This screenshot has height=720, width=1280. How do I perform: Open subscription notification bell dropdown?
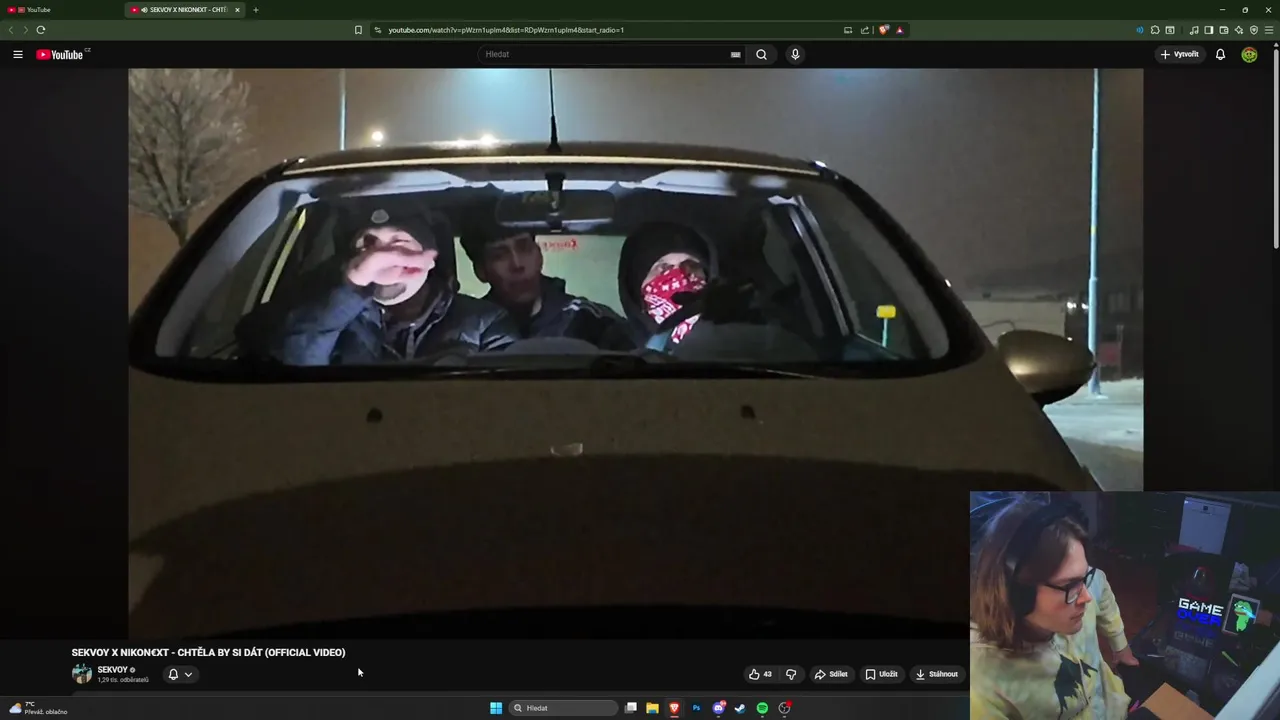tap(180, 674)
